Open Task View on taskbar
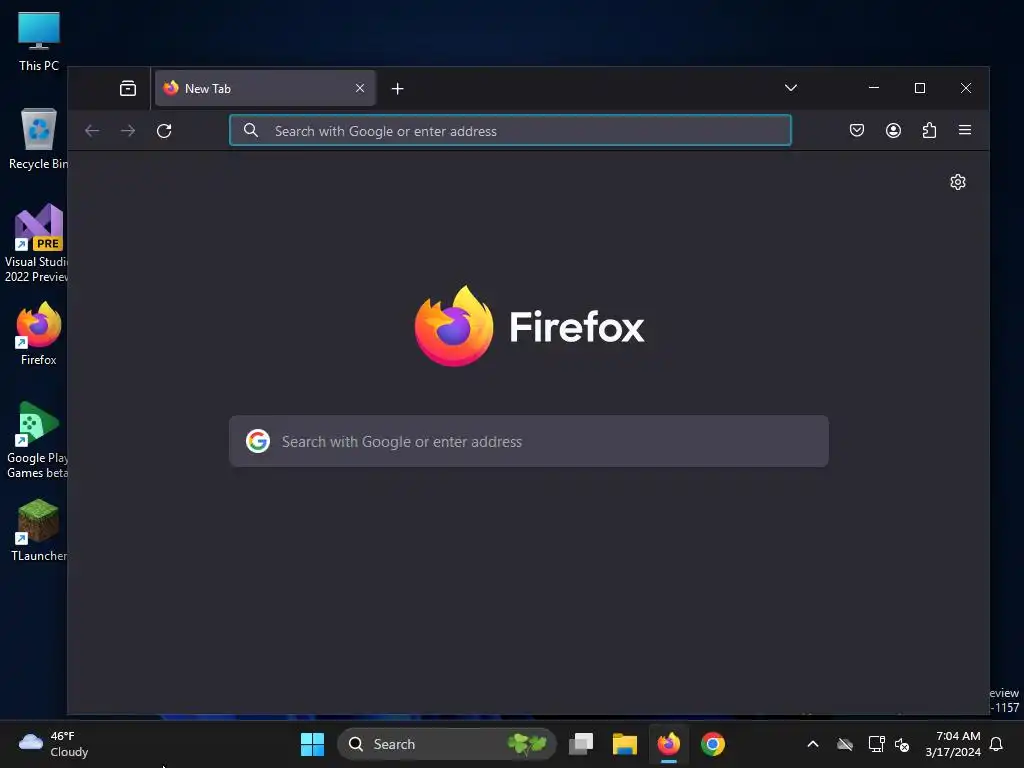Screen dimensions: 1024x768 click(581, 744)
